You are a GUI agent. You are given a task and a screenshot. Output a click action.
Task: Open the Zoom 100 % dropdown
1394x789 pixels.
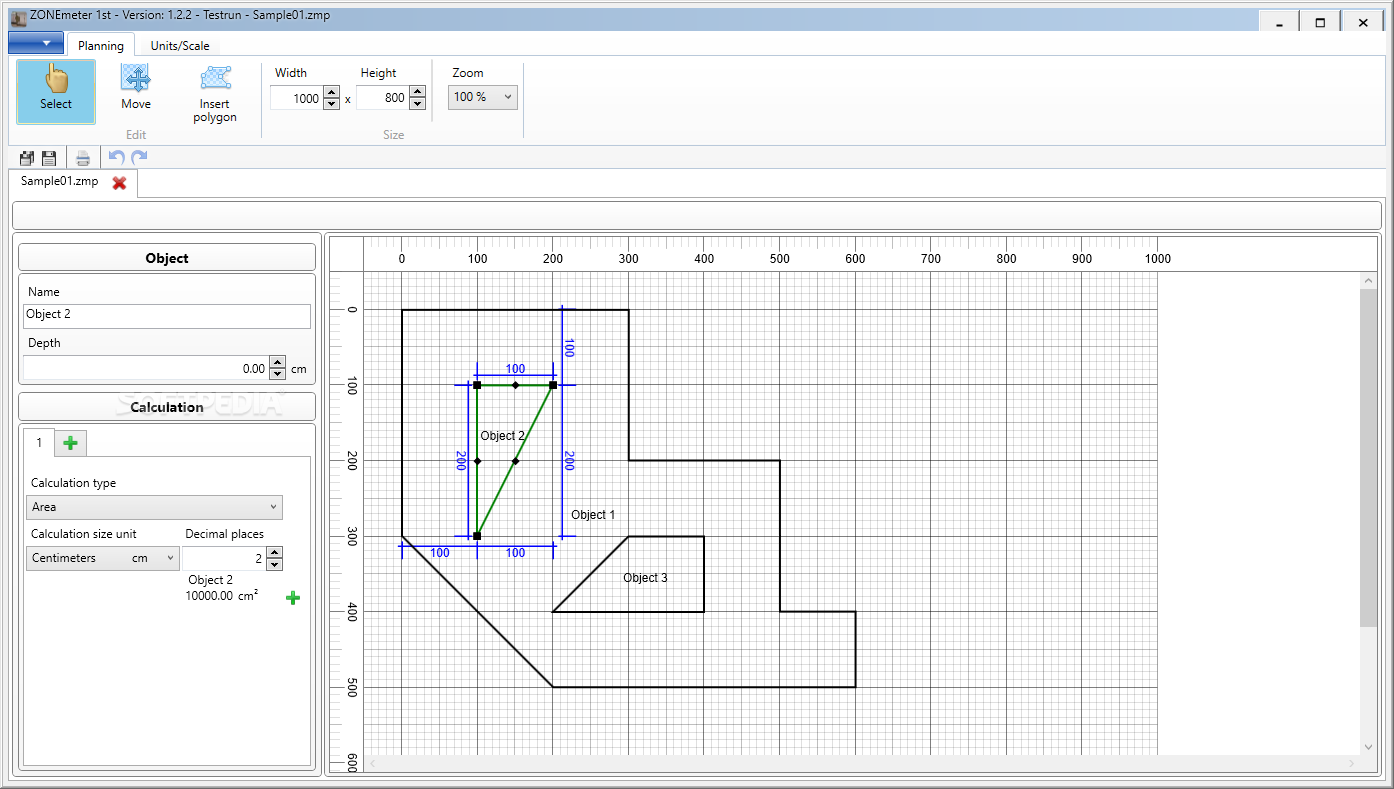coord(483,97)
